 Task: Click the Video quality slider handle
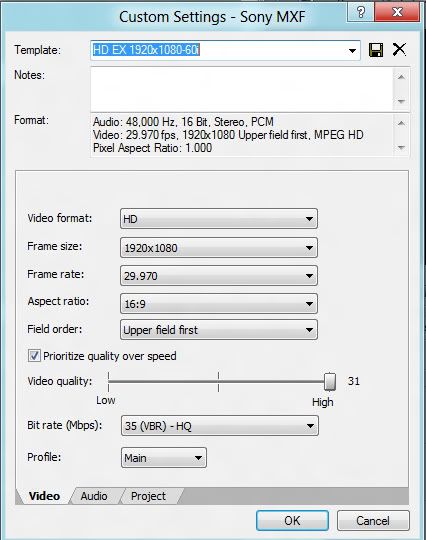tap(330, 382)
